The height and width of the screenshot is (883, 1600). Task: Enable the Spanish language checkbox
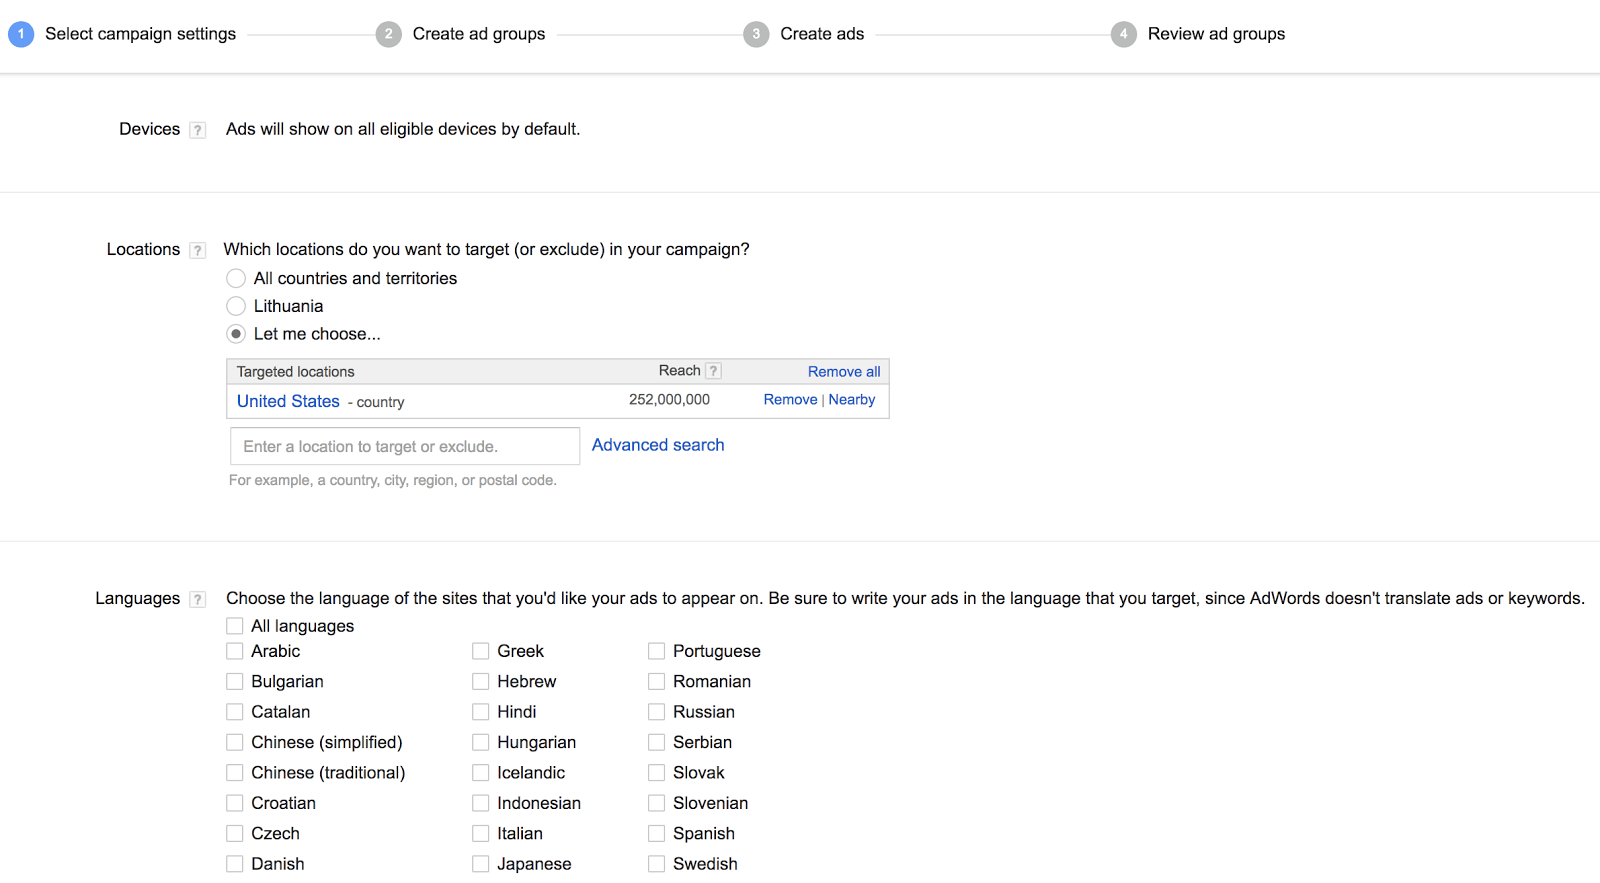(656, 833)
